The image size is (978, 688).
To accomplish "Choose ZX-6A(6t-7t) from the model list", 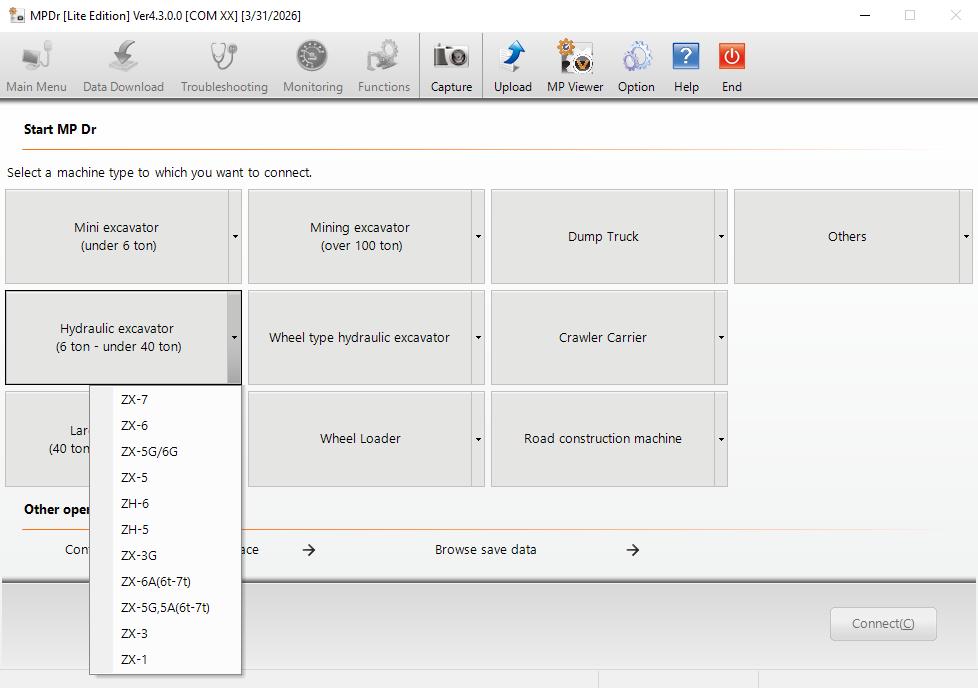I will click(x=165, y=581).
